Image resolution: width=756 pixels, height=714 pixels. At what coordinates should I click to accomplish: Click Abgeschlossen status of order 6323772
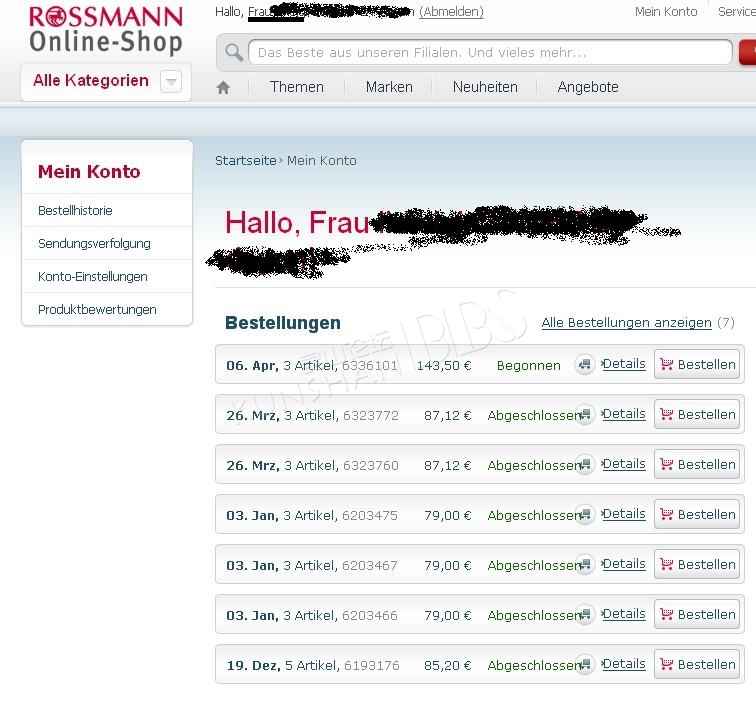point(532,416)
